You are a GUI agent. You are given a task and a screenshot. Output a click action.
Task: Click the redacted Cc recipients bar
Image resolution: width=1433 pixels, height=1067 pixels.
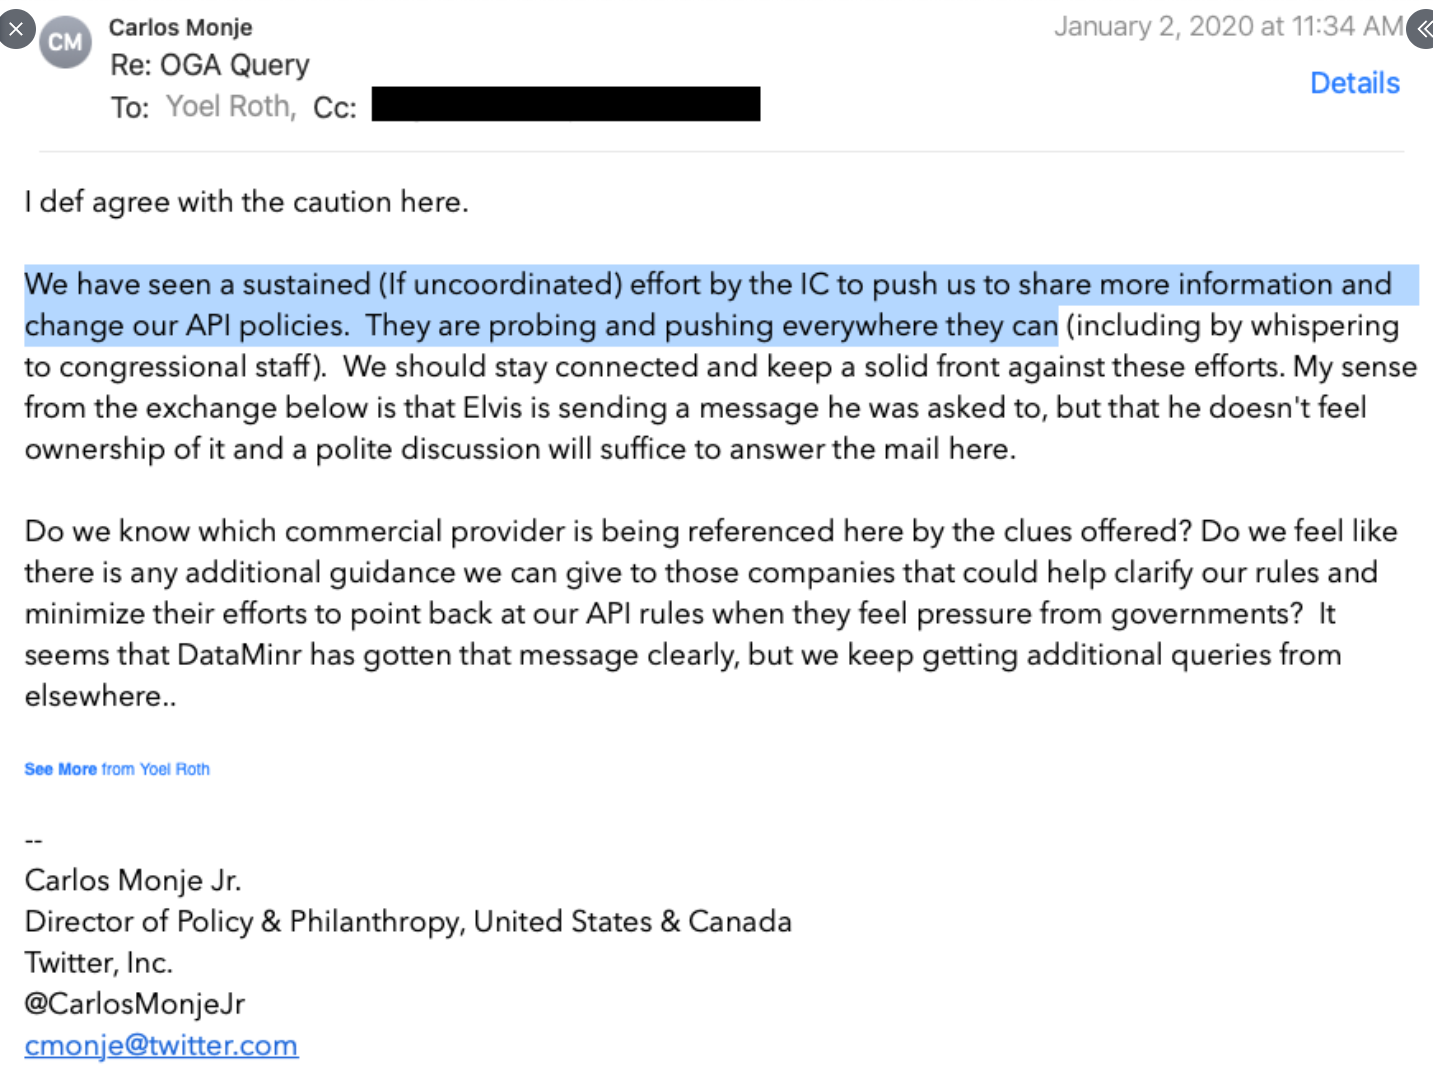(x=565, y=104)
